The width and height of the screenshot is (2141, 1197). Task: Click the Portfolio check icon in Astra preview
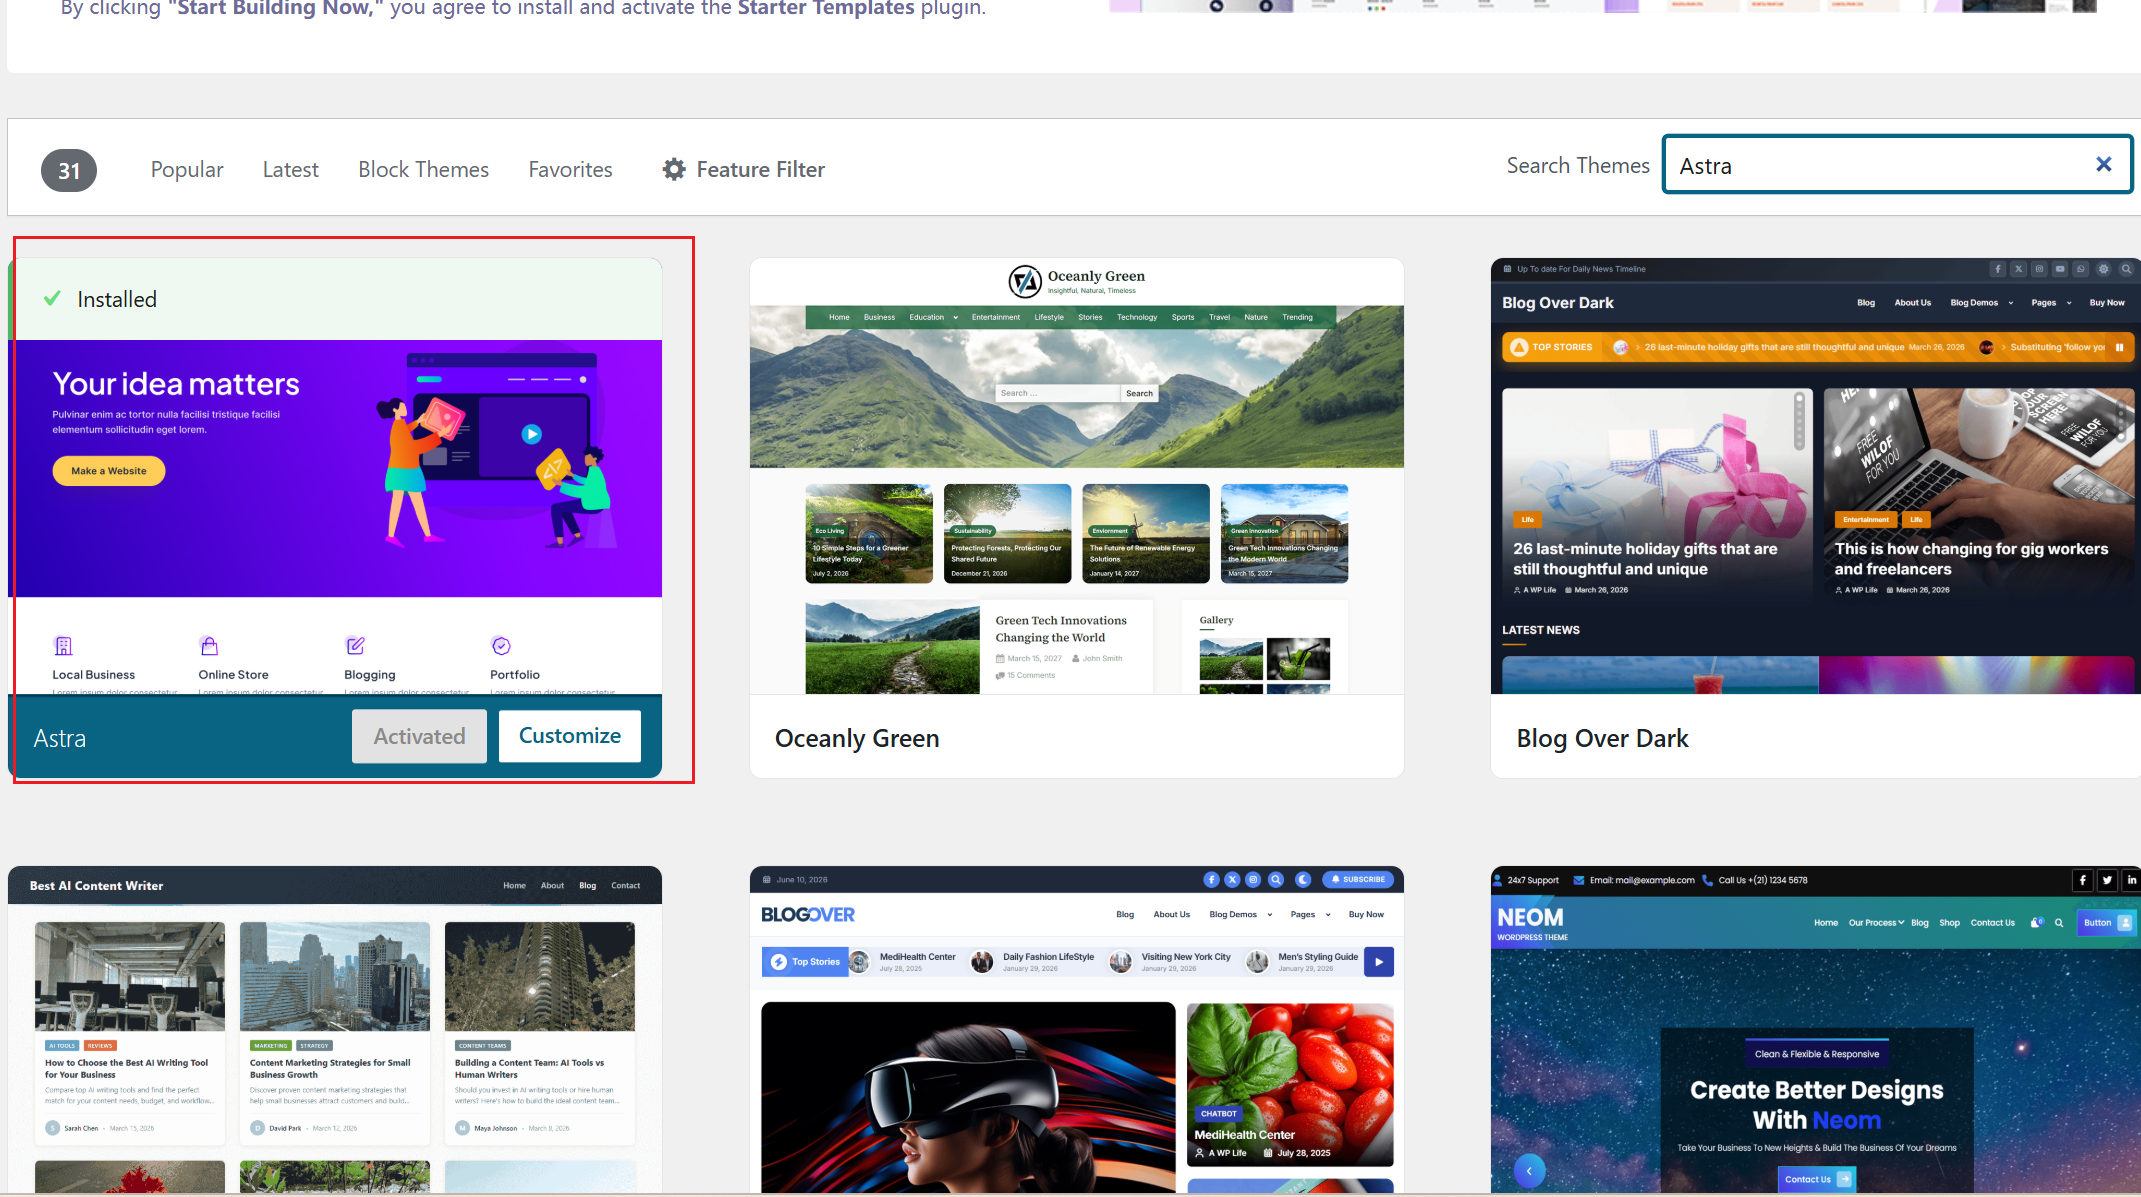coord(501,646)
